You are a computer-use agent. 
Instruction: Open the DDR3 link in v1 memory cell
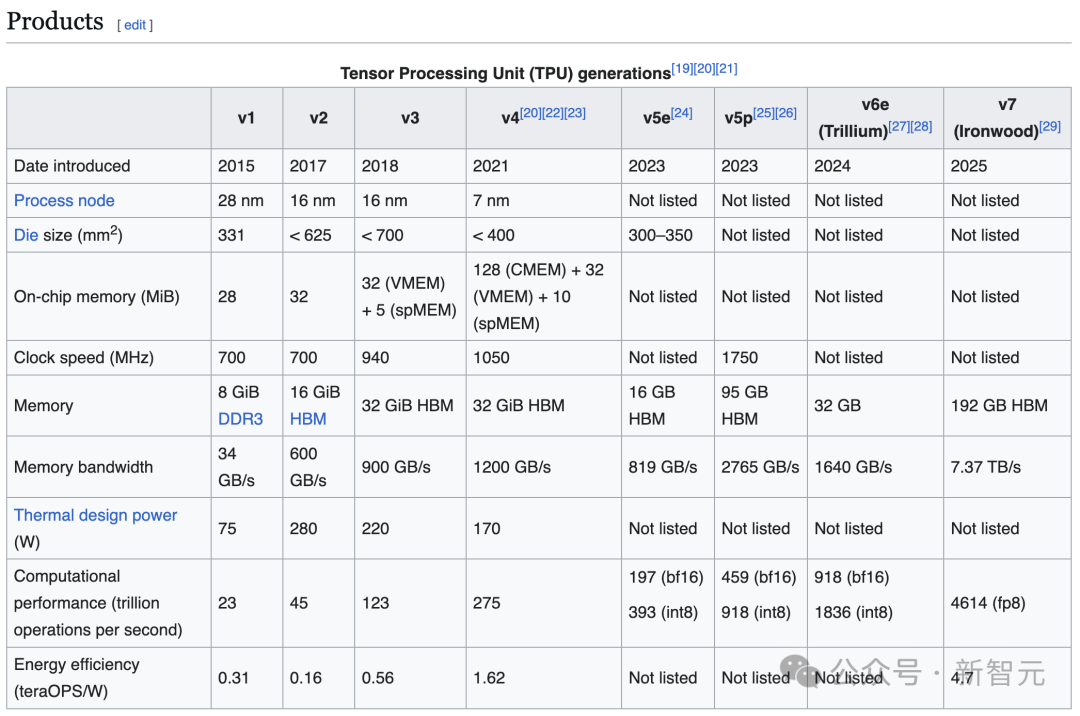pyautogui.click(x=240, y=419)
